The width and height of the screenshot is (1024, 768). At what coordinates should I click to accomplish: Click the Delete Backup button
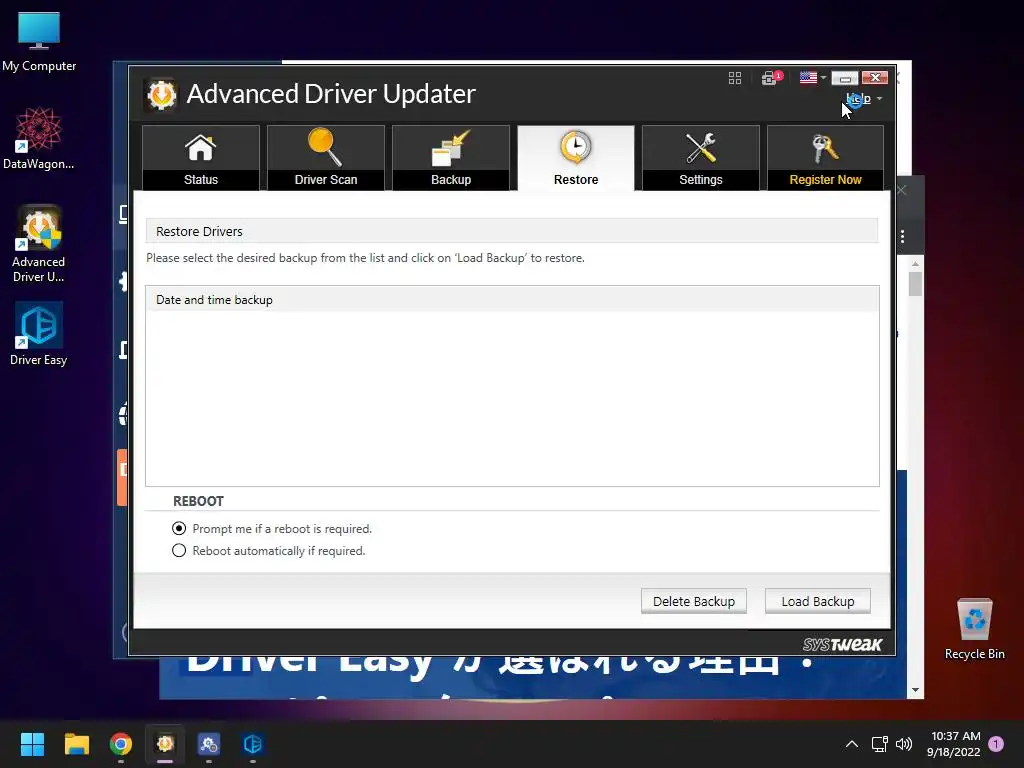pyautogui.click(x=694, y=601)
